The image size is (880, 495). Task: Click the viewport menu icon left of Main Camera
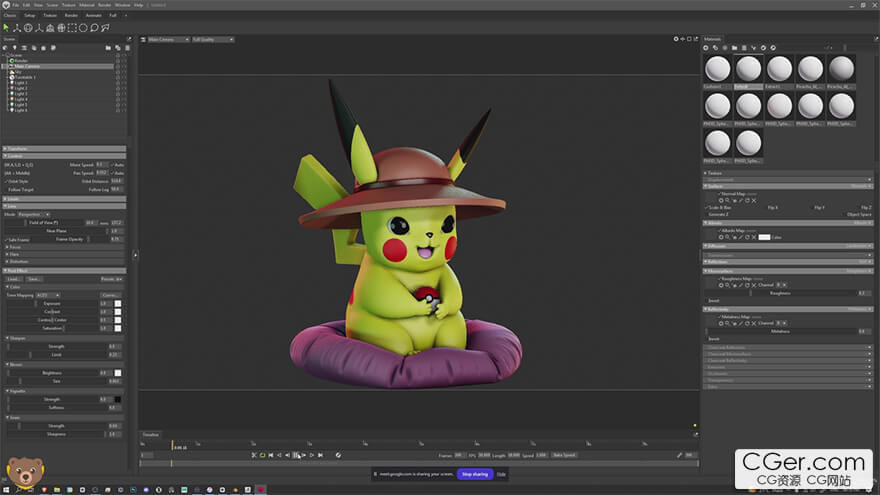click(143, 40)
